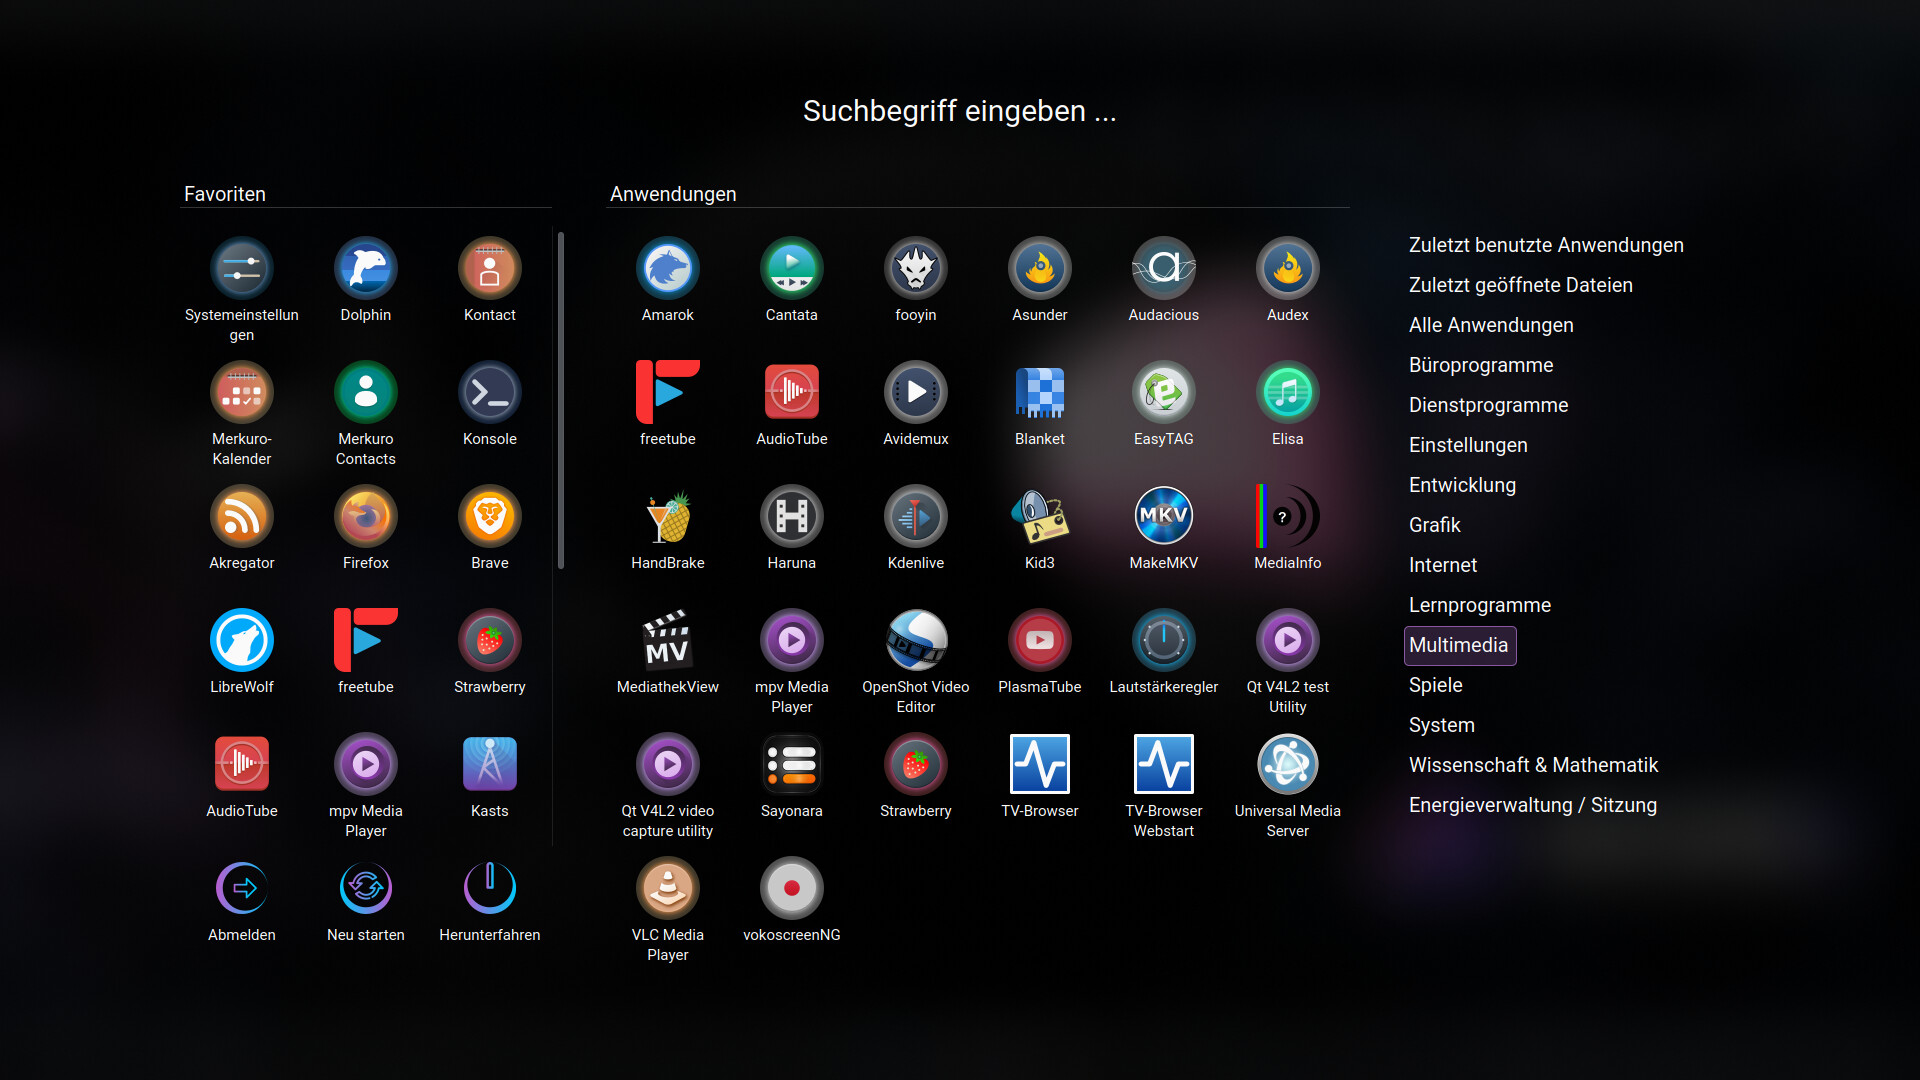The height and width of the screenshot is (1080, 1920).
Task: Click Herunterfahren to shut down
Action: [x=490, y=901]
